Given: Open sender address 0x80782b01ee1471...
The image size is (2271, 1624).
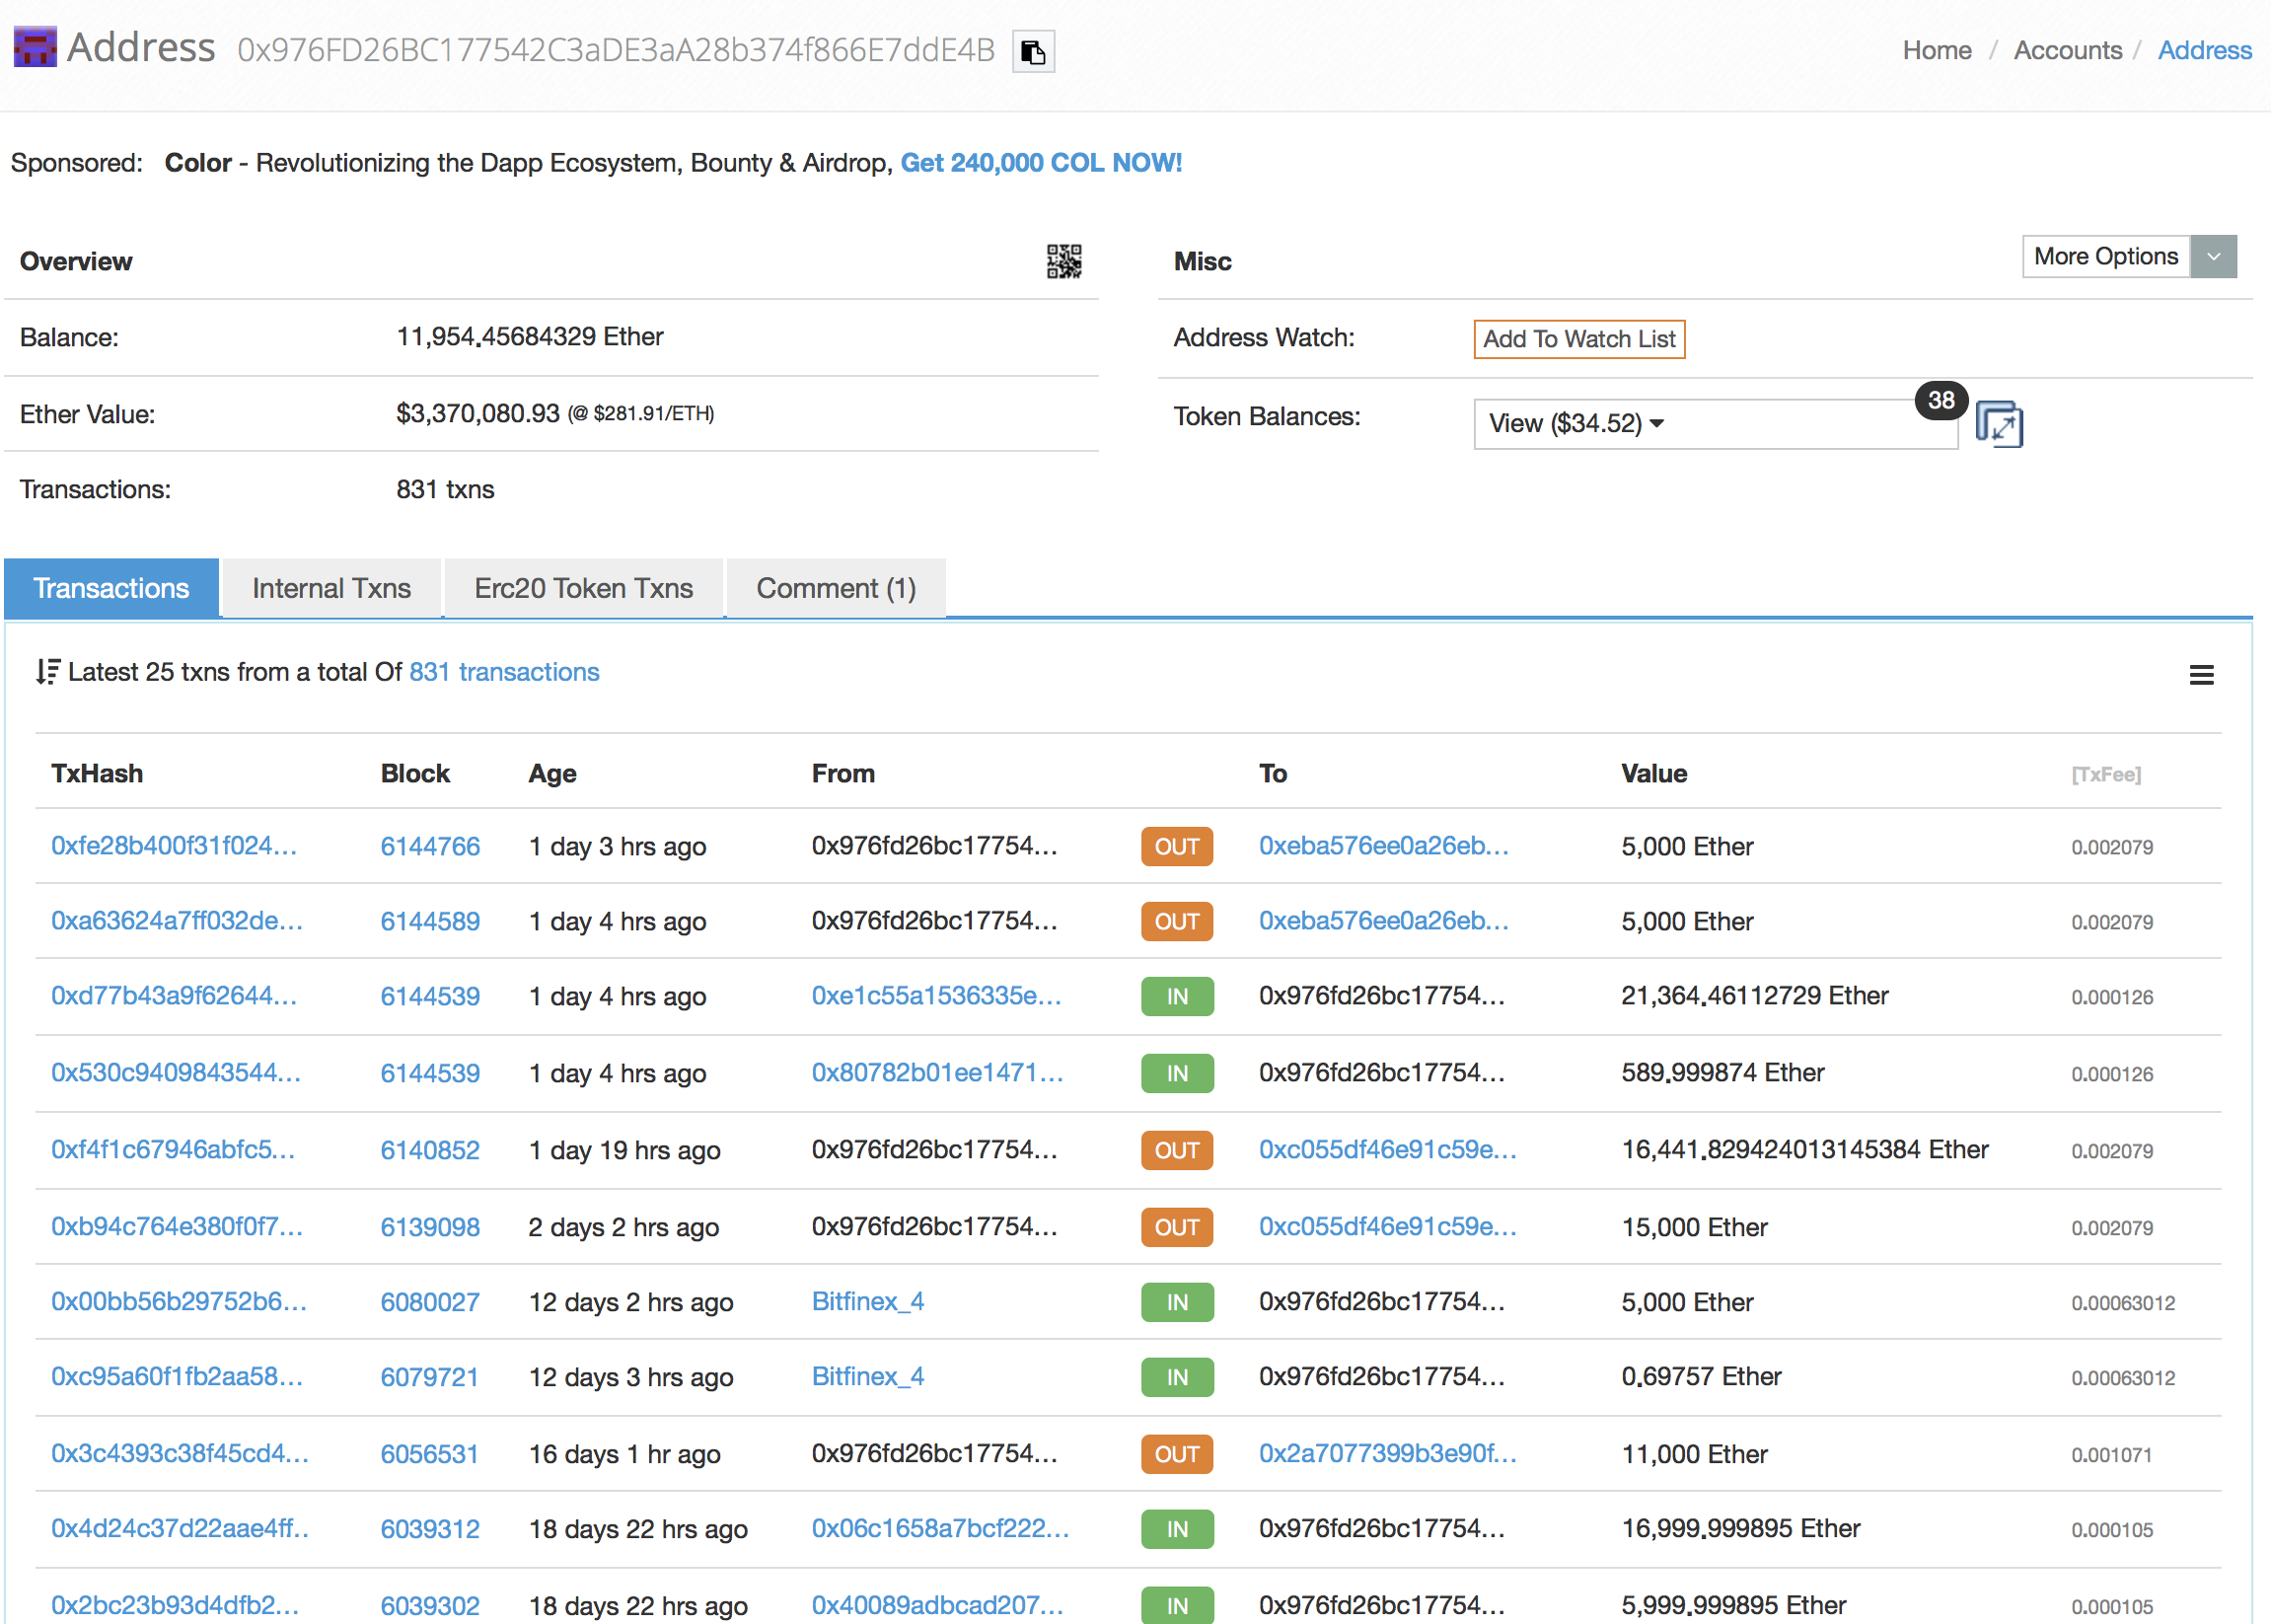Looking at the screenshot, I should 938,1073.
